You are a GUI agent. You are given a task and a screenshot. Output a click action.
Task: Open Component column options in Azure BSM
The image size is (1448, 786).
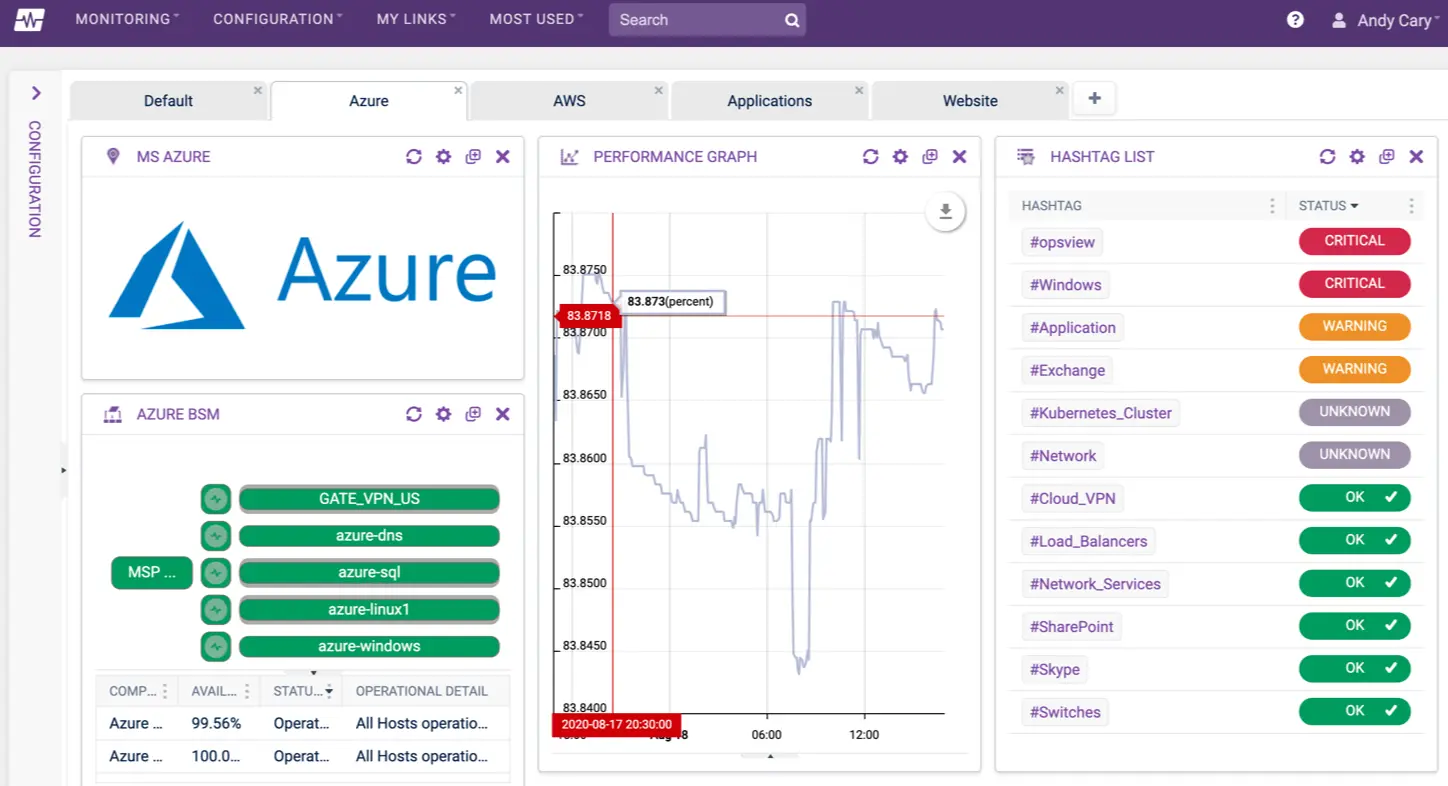coord(165,691)
